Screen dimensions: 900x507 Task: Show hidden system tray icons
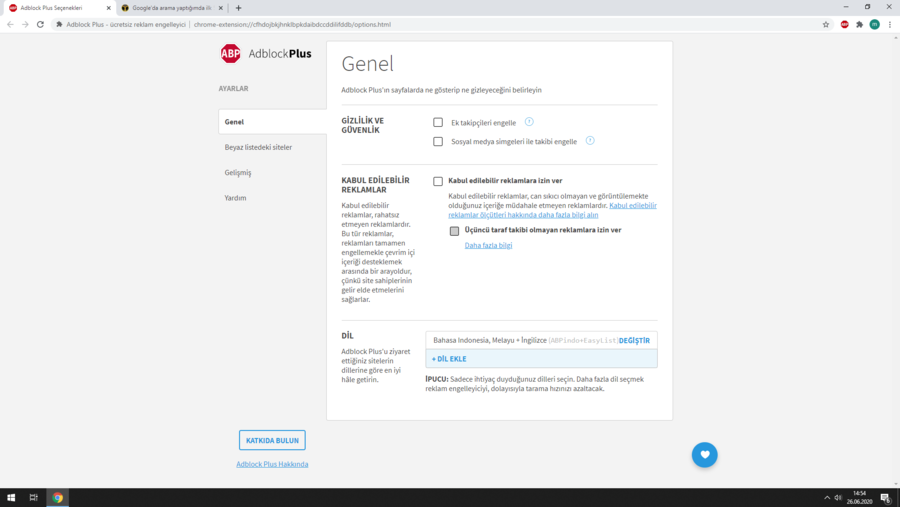pyautogui.click(x=827, y=498)
